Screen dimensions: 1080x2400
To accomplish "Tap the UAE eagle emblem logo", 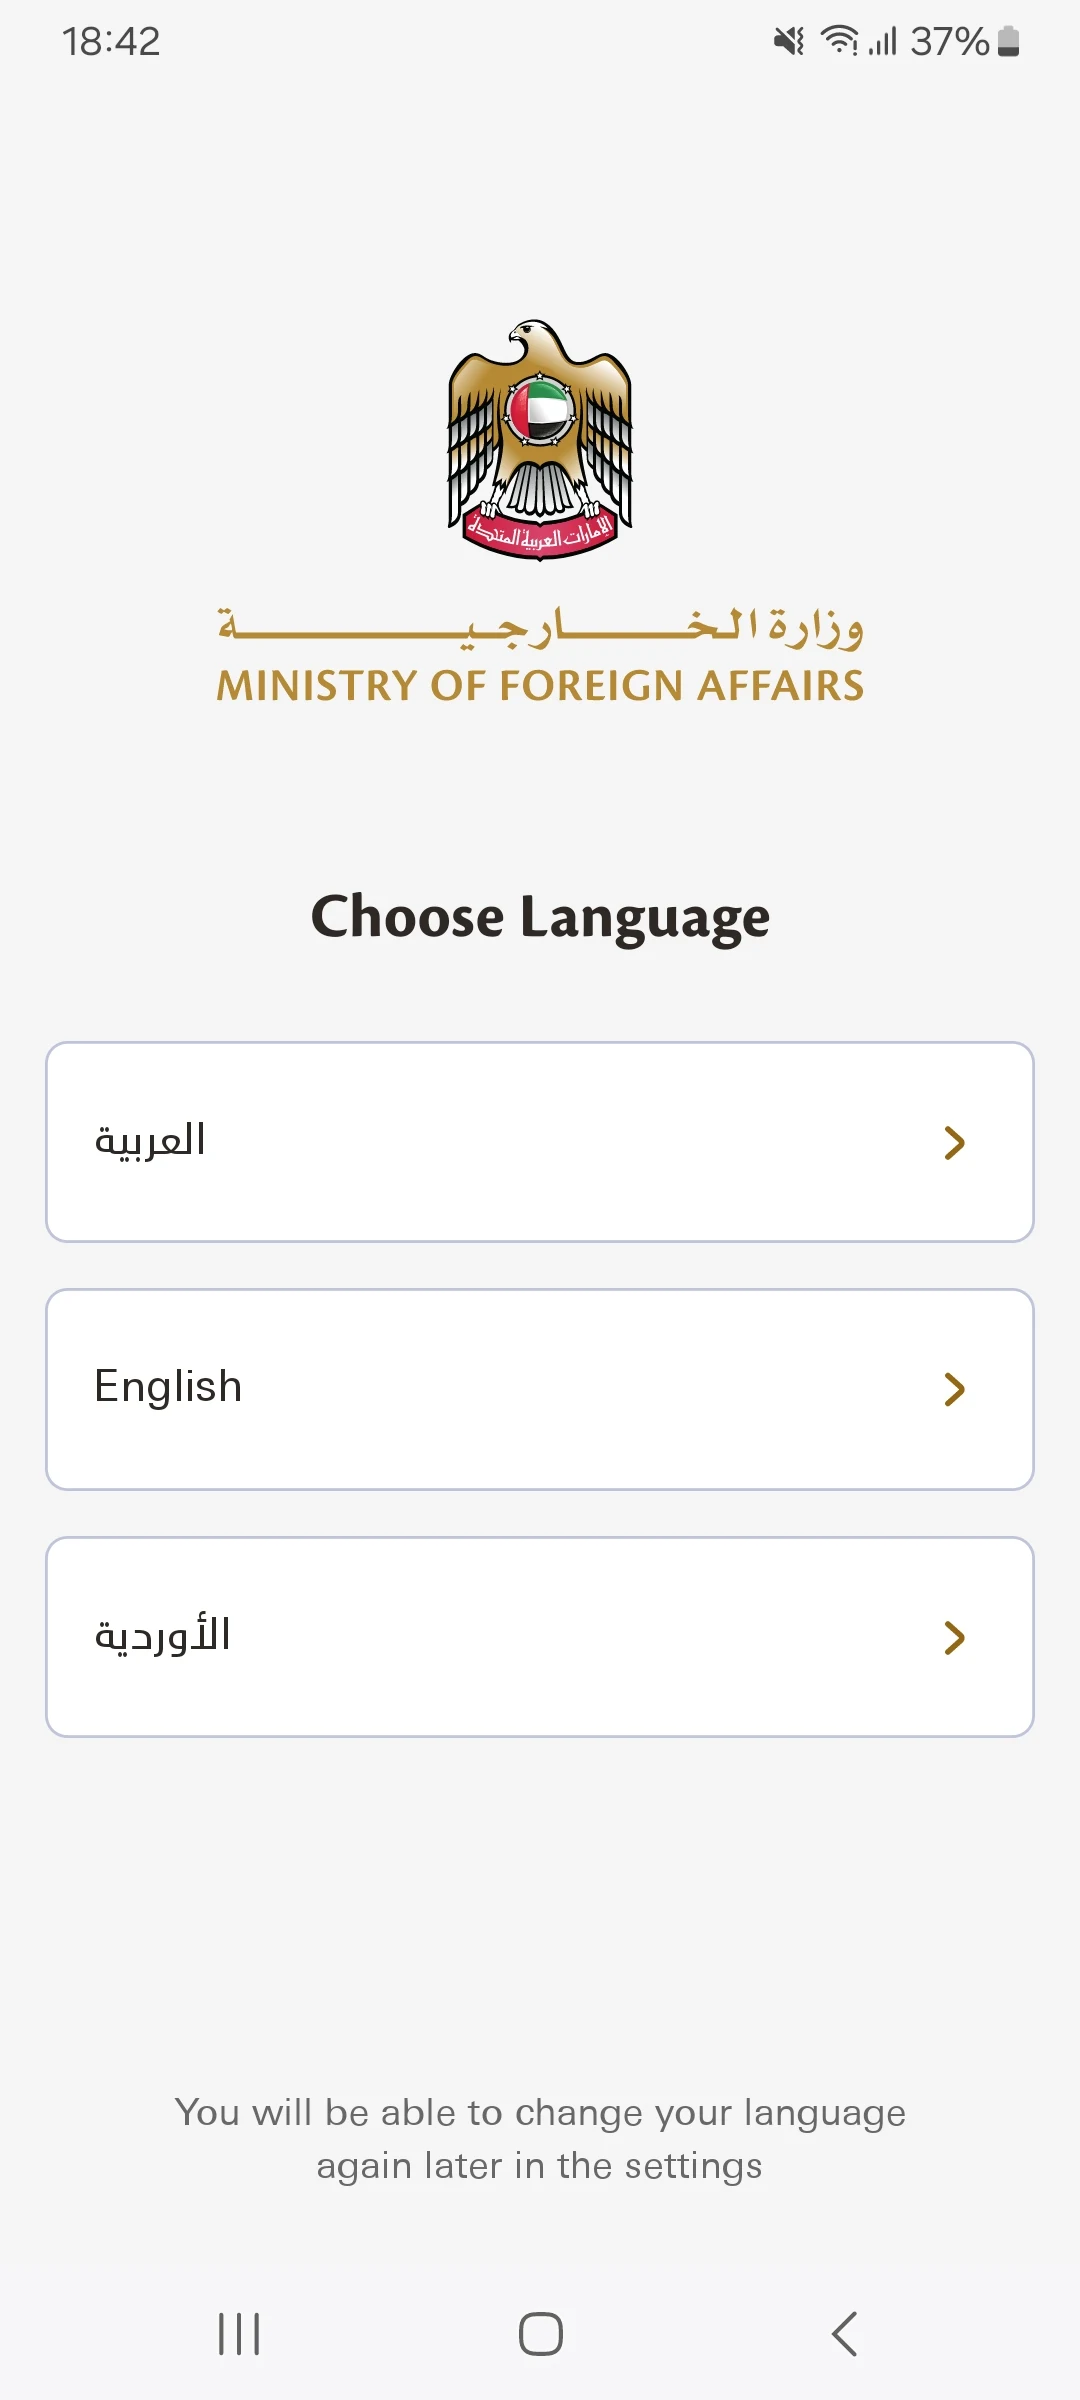I will point(540,440).
